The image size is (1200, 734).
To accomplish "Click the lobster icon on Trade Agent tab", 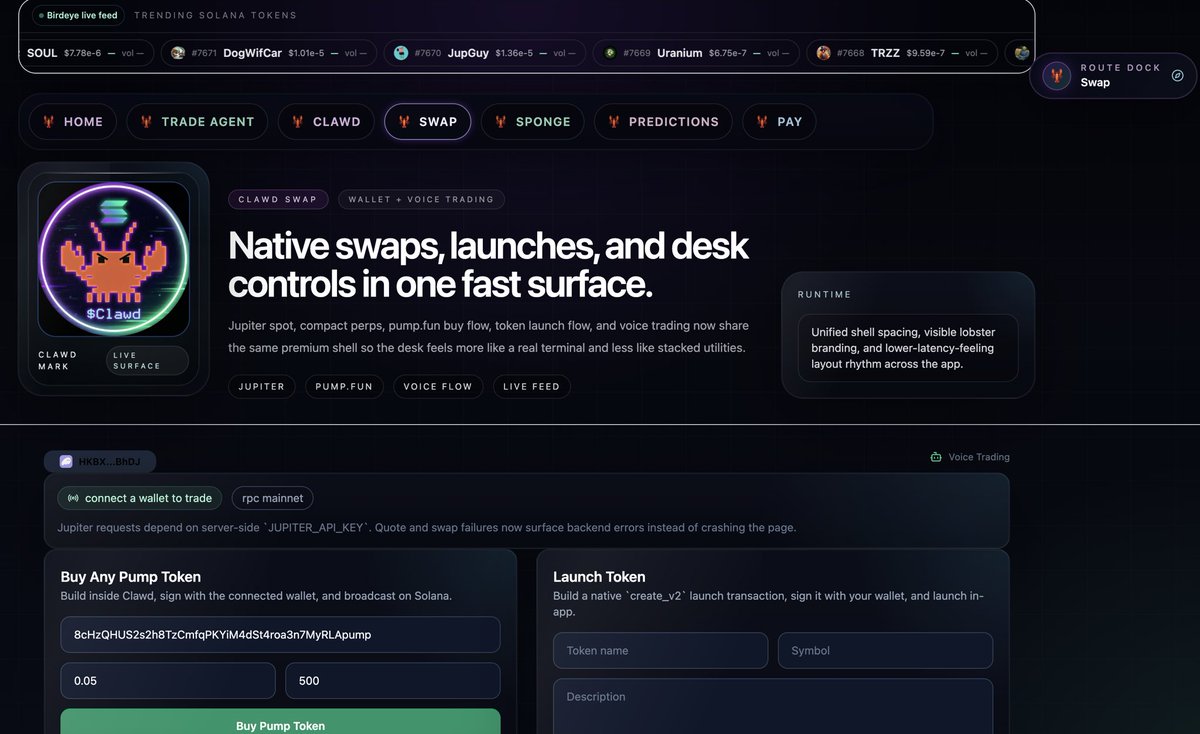I will point(146,122).
